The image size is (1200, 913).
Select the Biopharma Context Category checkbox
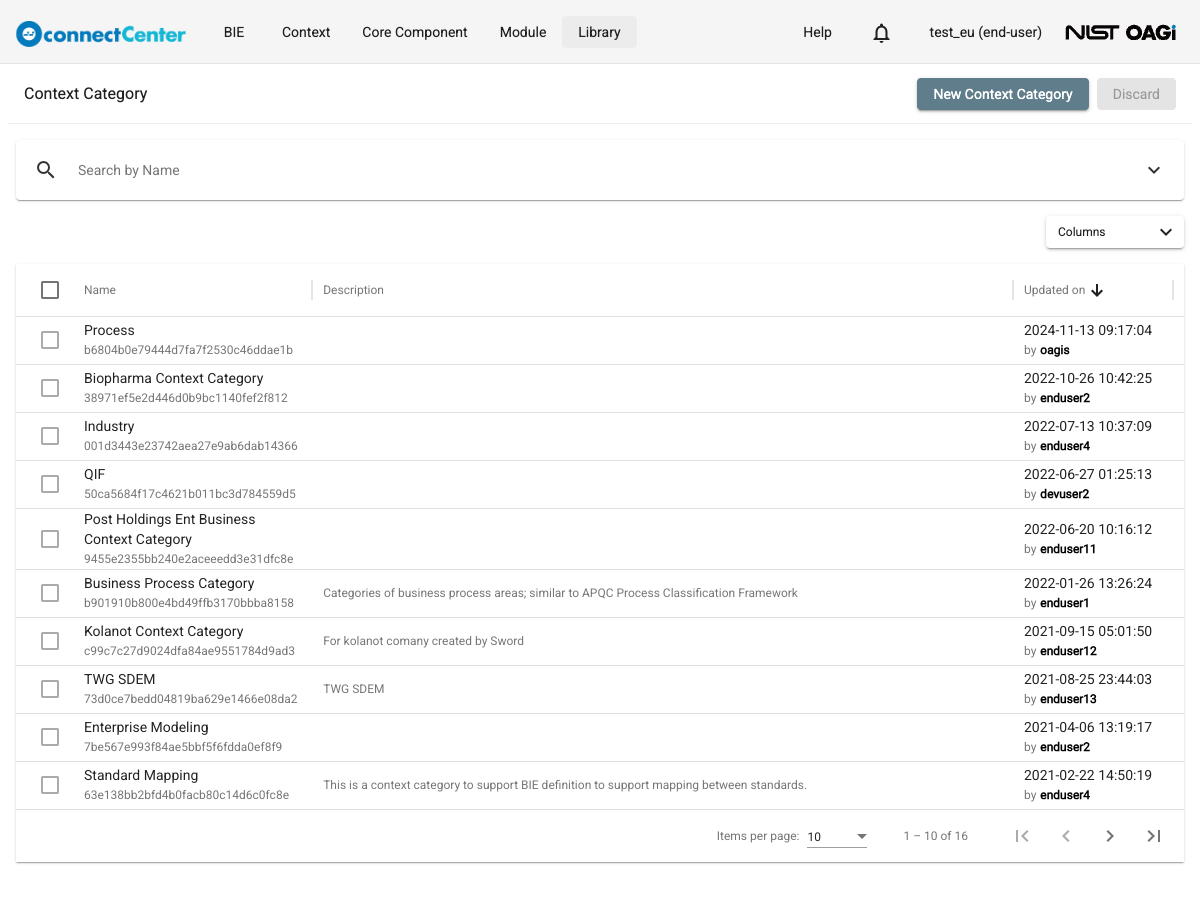(x=50, y=388)
